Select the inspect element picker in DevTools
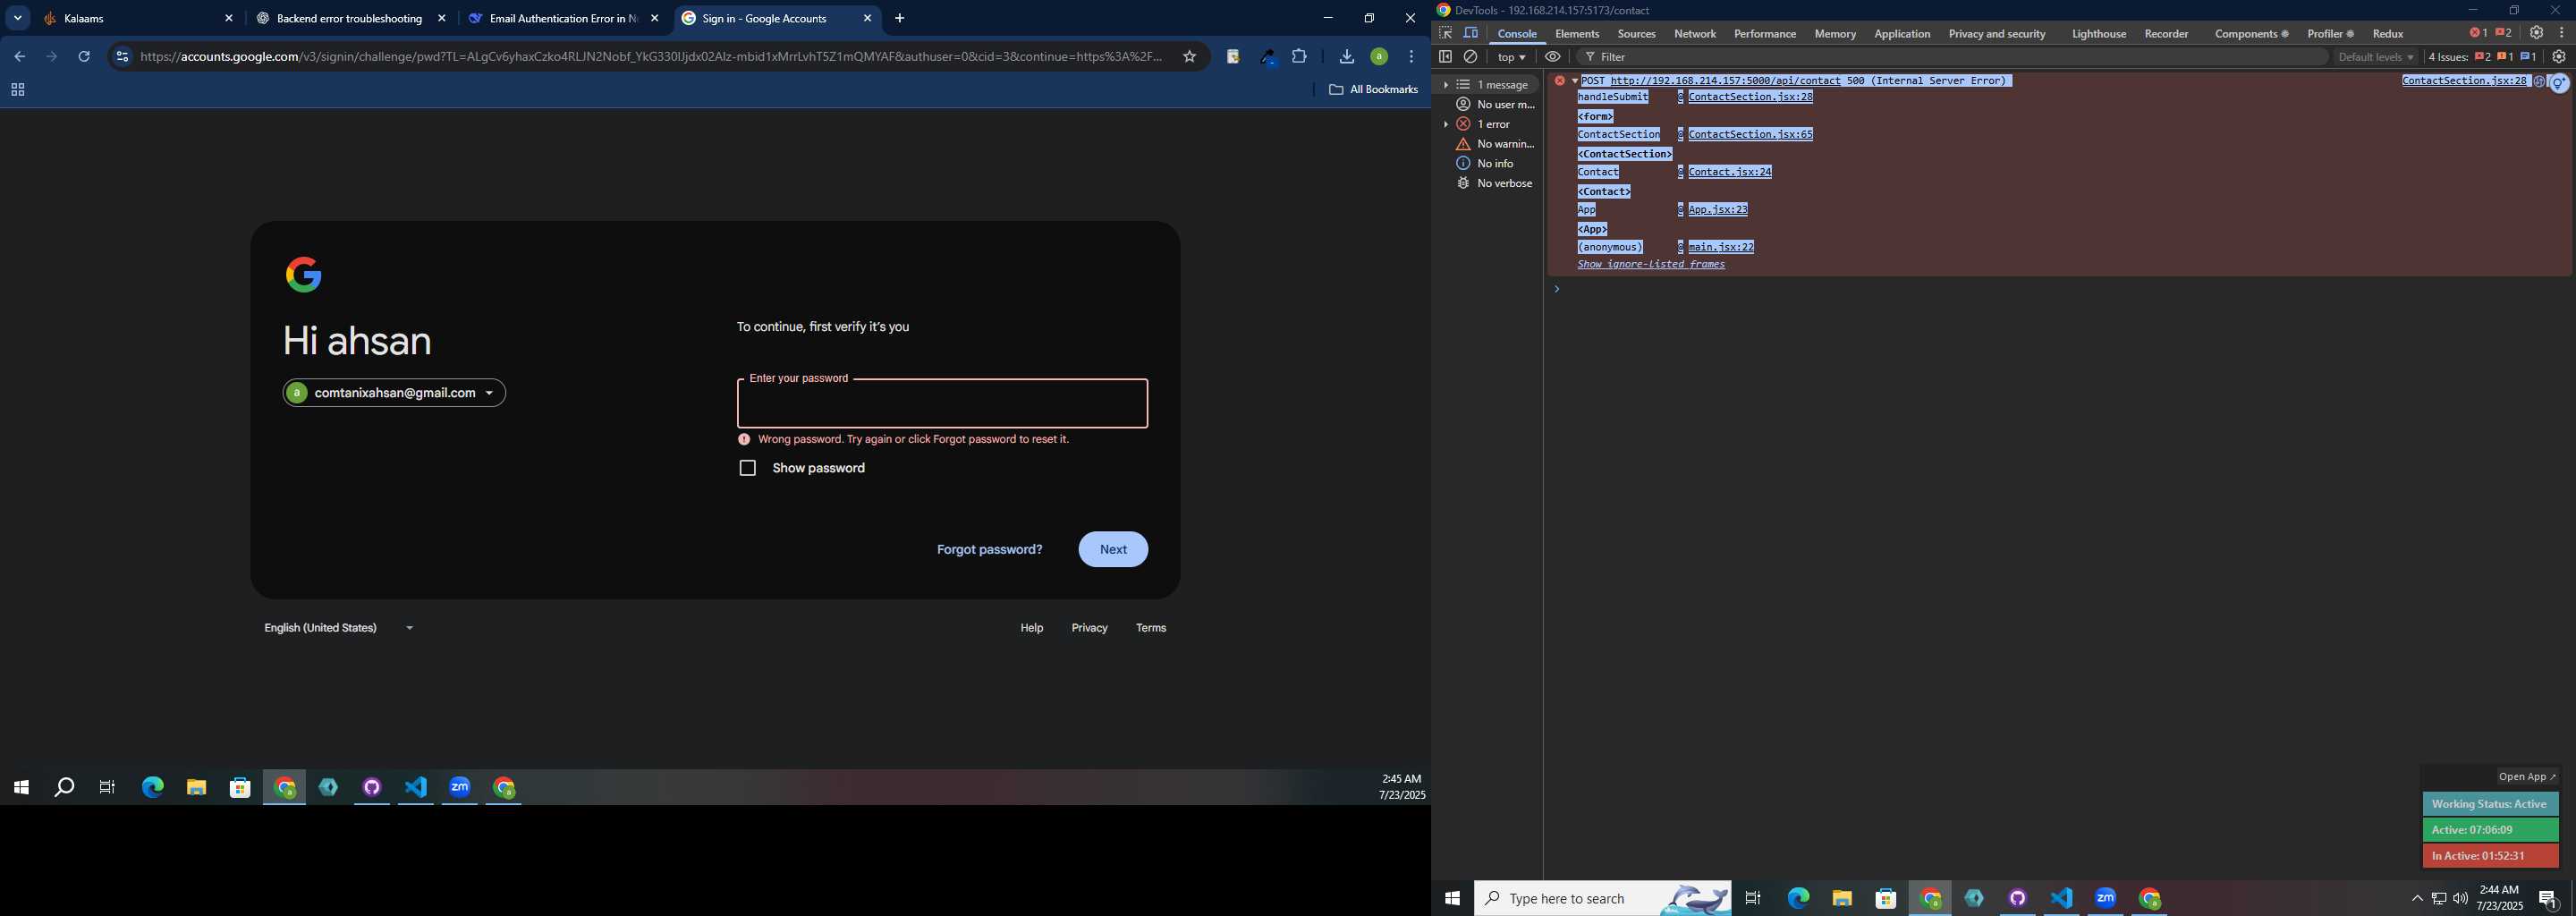This screenshot has width=2576, height=916. [1445, 33]
